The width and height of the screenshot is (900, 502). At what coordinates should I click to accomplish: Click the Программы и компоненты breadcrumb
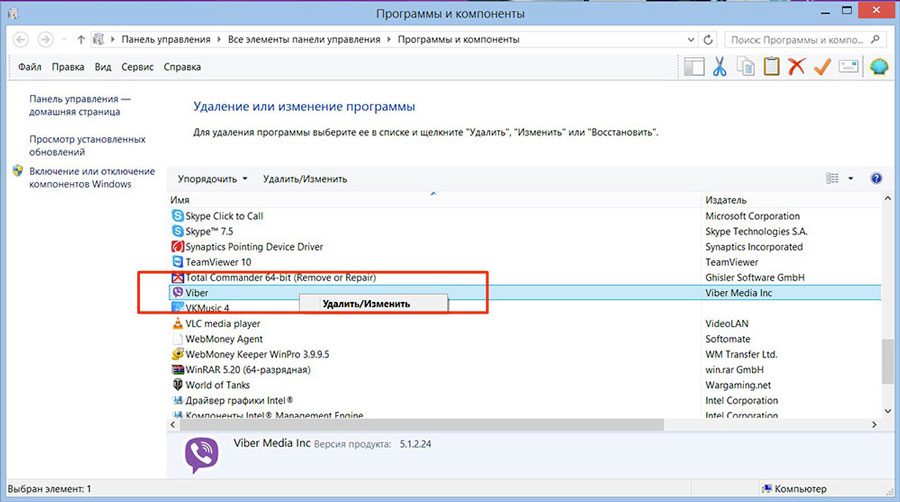(458, 40)
